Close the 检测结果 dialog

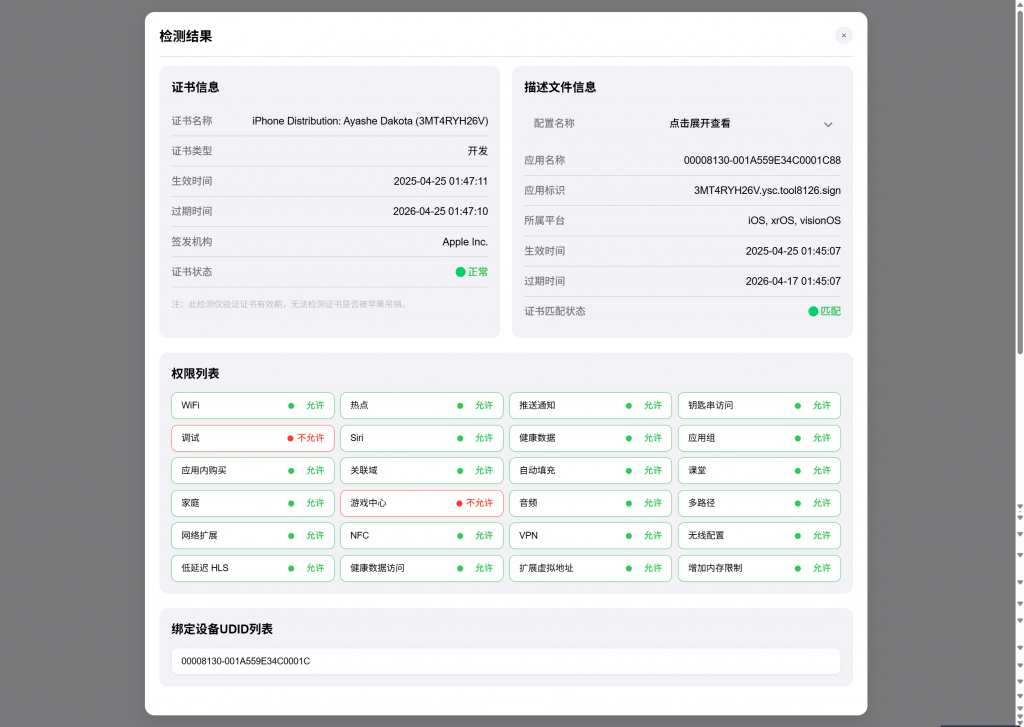coord(843,35)
